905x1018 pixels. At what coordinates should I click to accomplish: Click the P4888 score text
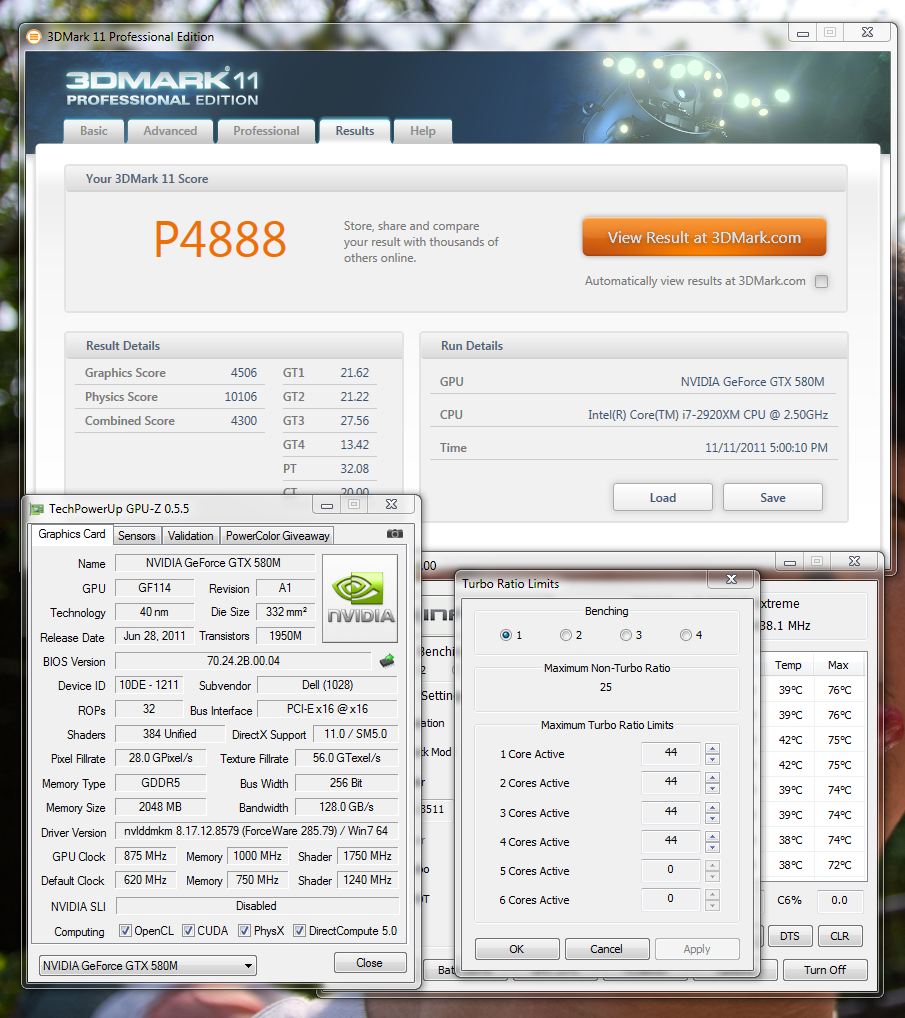pyautogui.click(x=220, y=240)
